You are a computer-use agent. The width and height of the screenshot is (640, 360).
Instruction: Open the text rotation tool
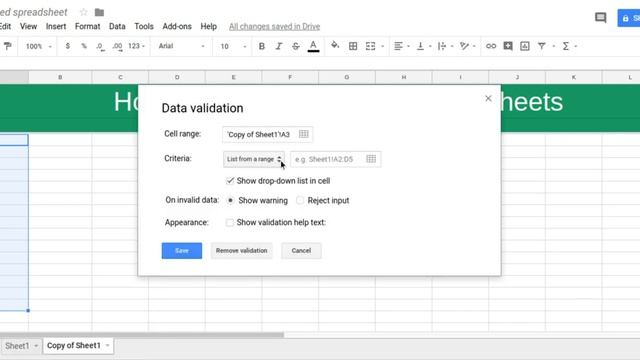(464, 46)
